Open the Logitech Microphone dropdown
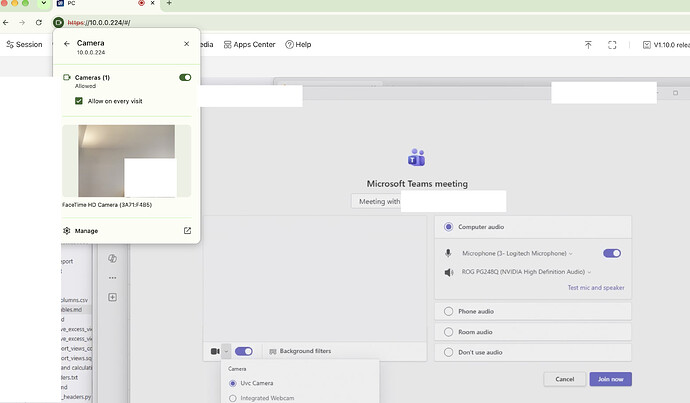This screenshot has height=403, width=690. [518, 253]
